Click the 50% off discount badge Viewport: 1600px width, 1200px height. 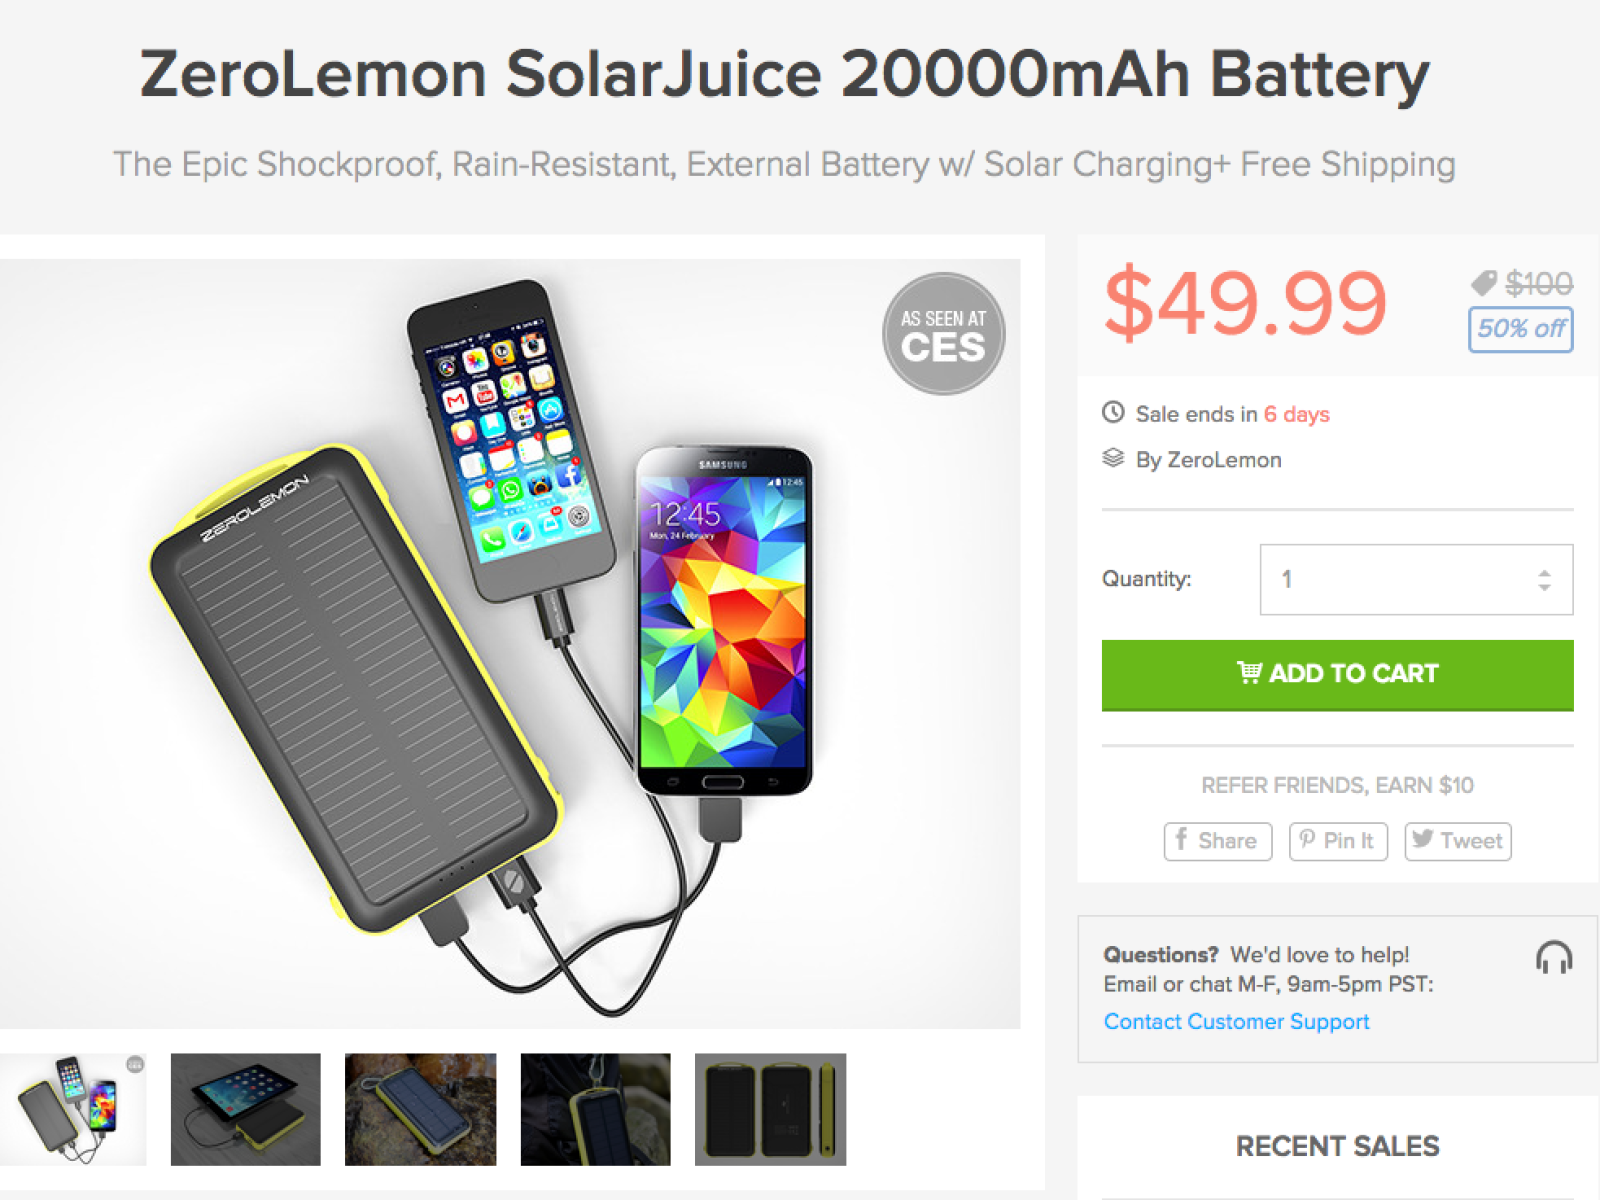tap(1520, 329)
